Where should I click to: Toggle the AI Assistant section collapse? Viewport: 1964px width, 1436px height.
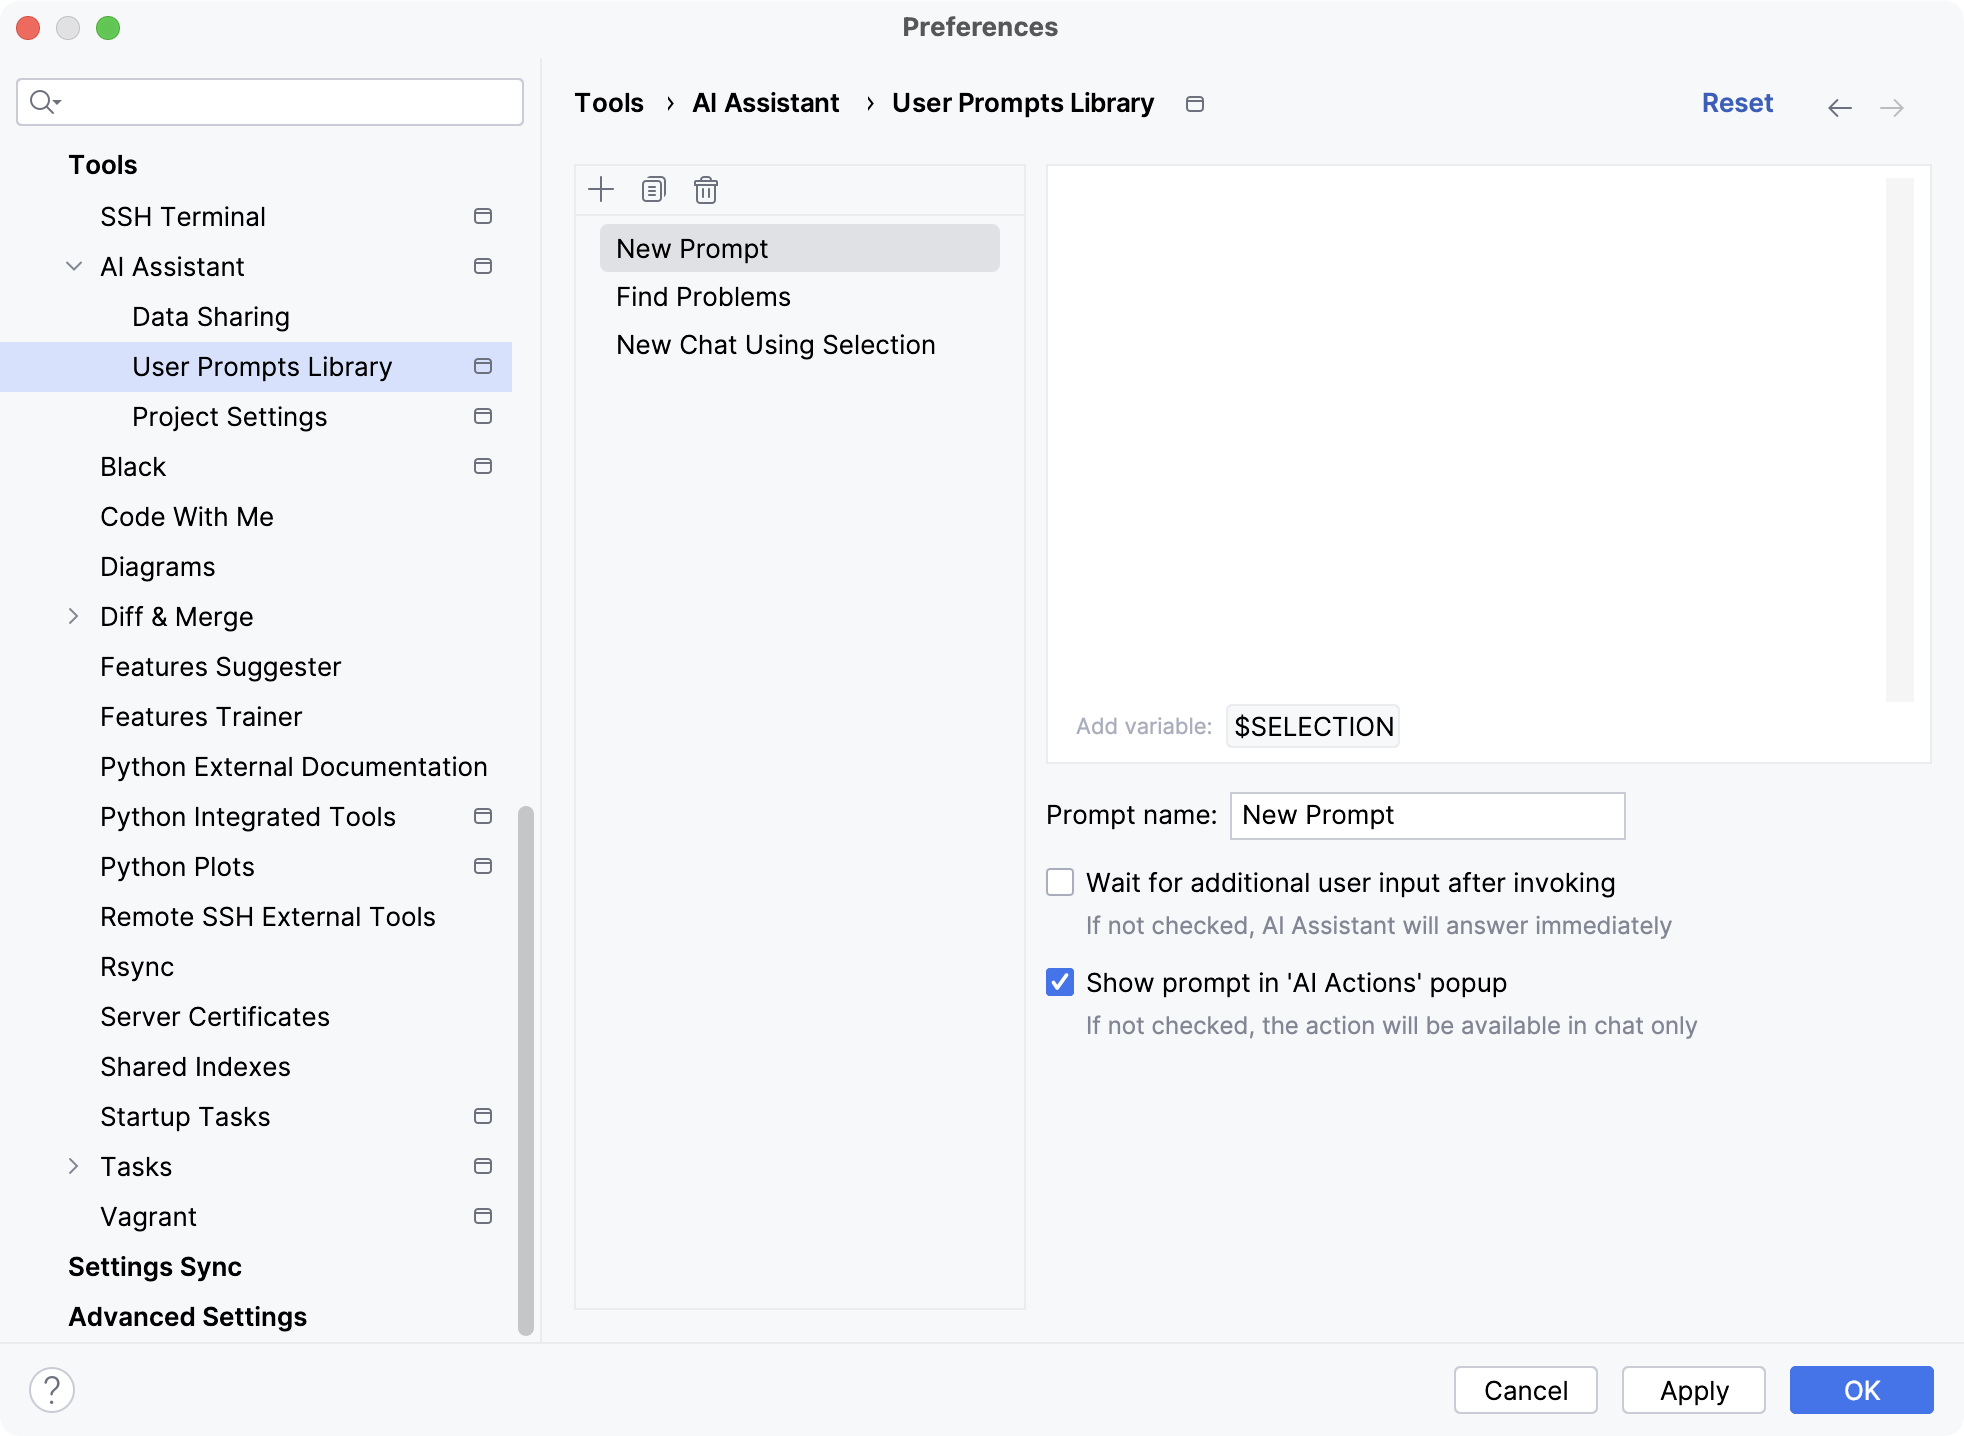[x=72, y=265]
